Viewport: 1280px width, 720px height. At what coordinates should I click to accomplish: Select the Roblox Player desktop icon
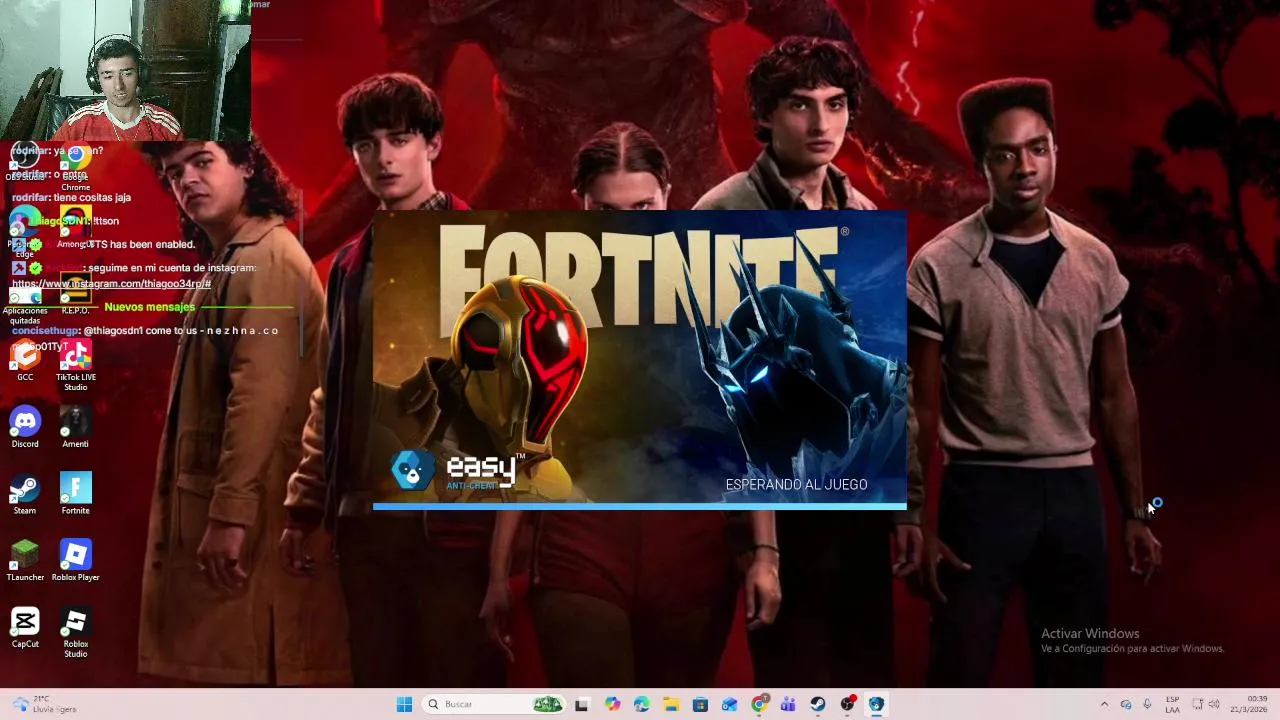point(76,561)
